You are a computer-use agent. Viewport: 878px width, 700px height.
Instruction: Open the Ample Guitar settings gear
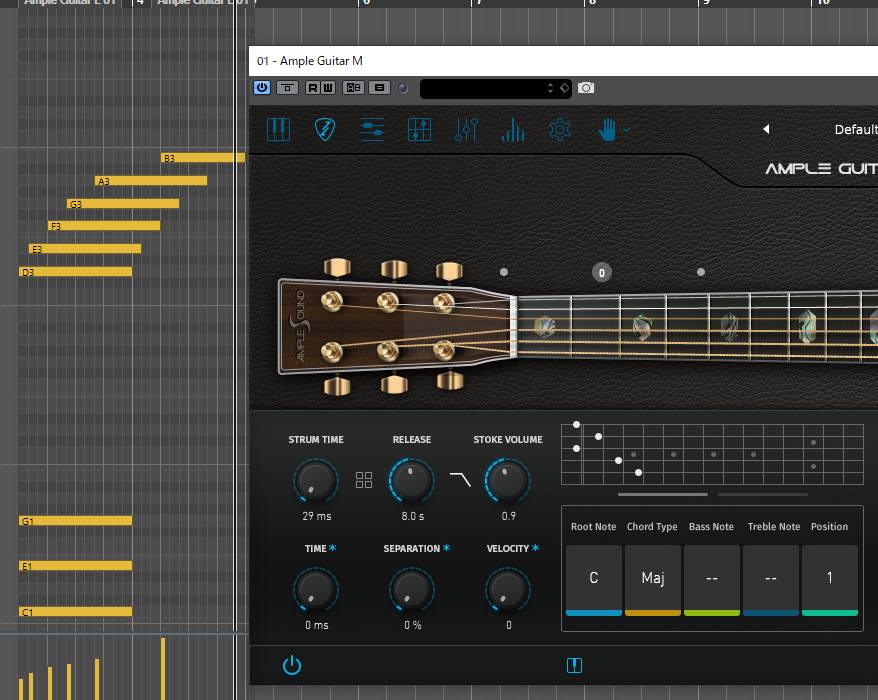pyautogui.click(x=558, y=129)
